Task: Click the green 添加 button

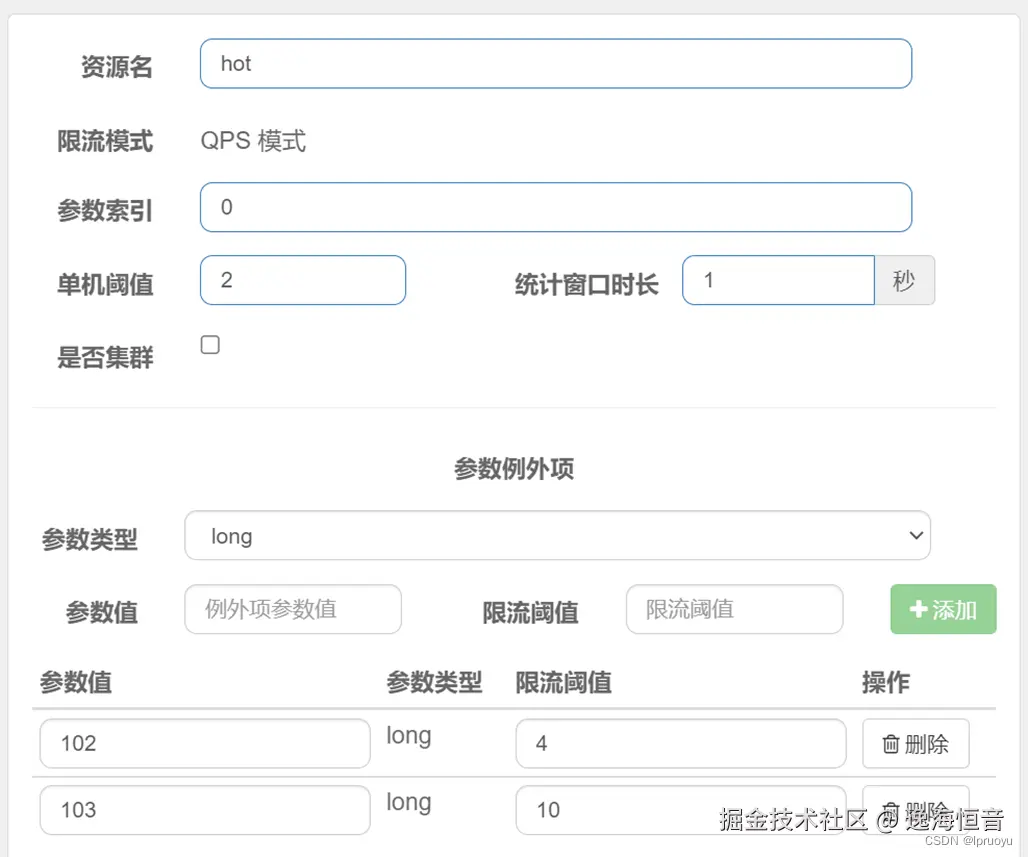Action: pyautogui.click(x=942, y=609)
